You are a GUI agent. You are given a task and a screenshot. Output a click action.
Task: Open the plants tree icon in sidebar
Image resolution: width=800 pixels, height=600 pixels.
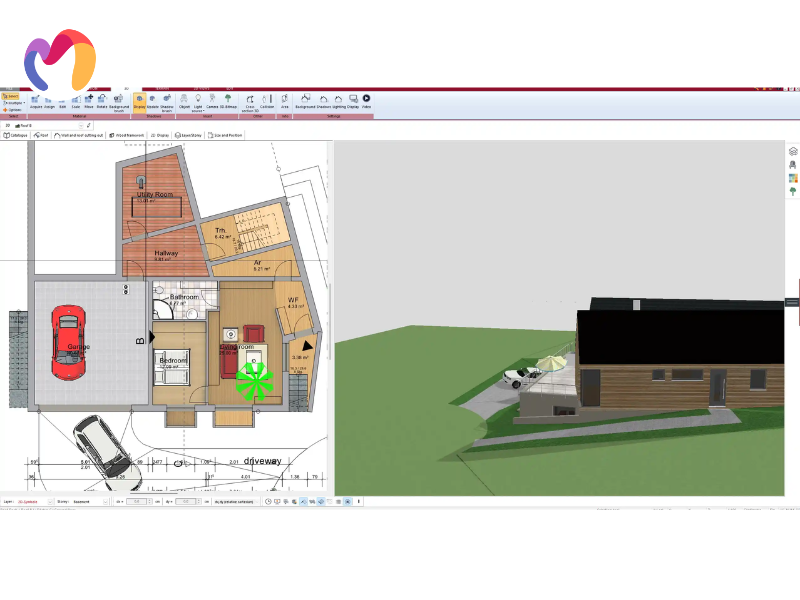click(793, 191)
